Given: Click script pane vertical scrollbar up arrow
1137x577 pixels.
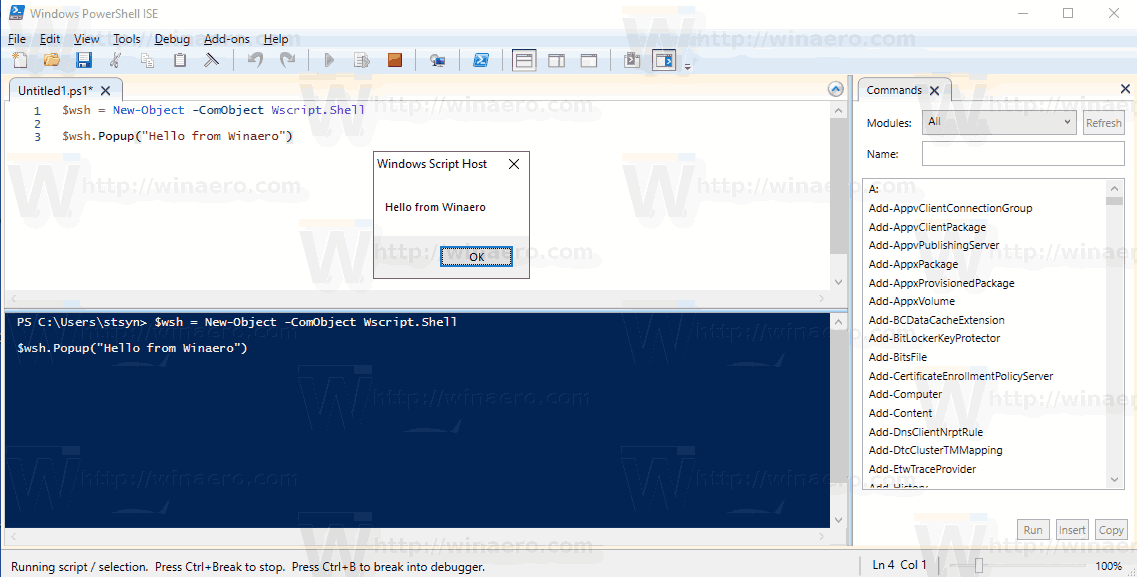Looking at the screenshot, I should [x=838, y=111].
